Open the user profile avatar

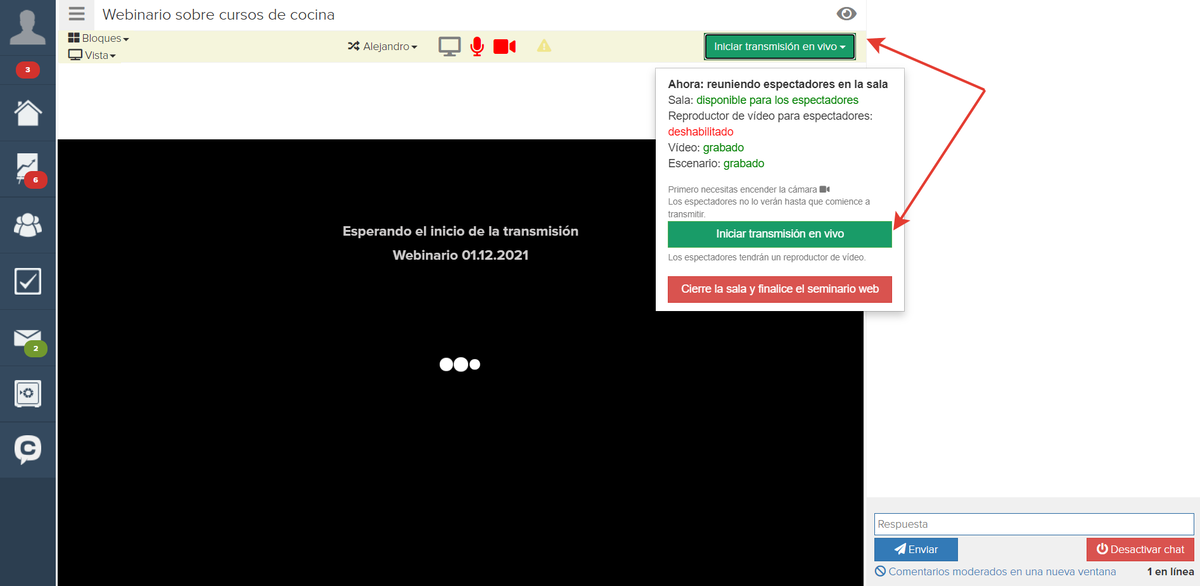pyautogui.click(x=28, y=25)
